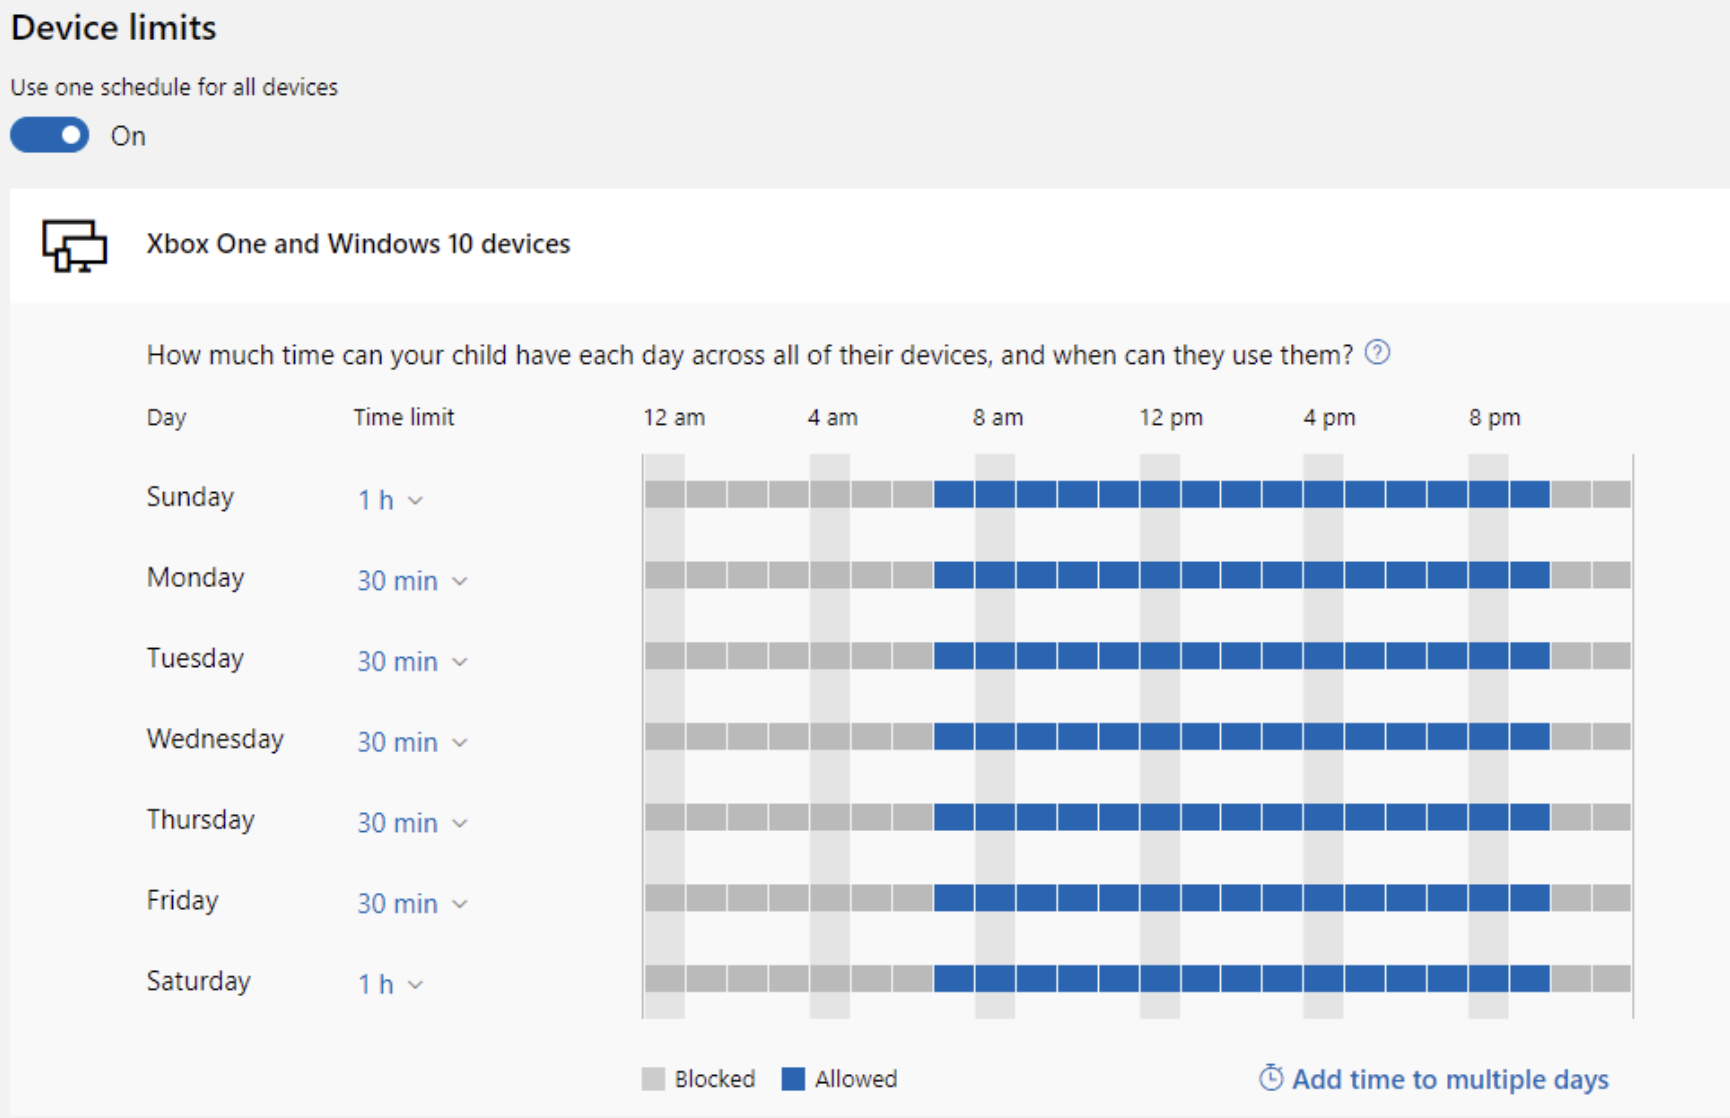
Task: Click Monday's 8 am schedule block
Action: tap(995, 575)
